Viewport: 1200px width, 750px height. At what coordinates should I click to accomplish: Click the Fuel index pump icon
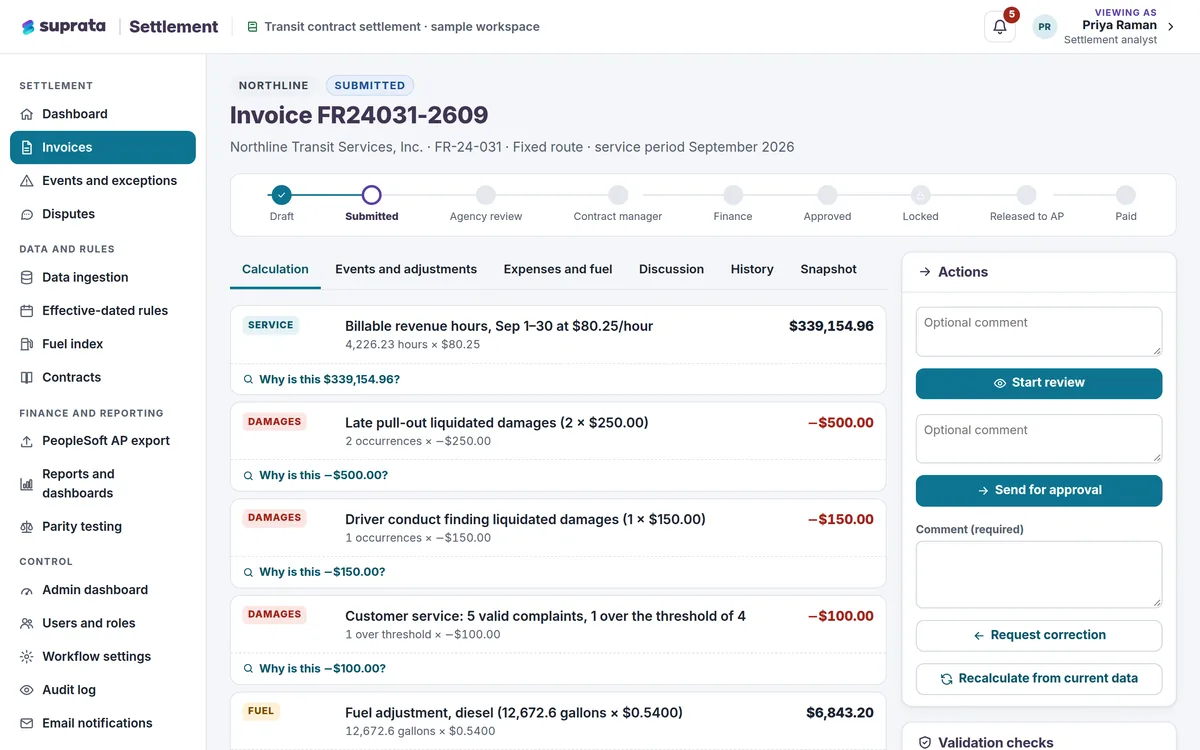pyautogui.click(x=27, y=344)
